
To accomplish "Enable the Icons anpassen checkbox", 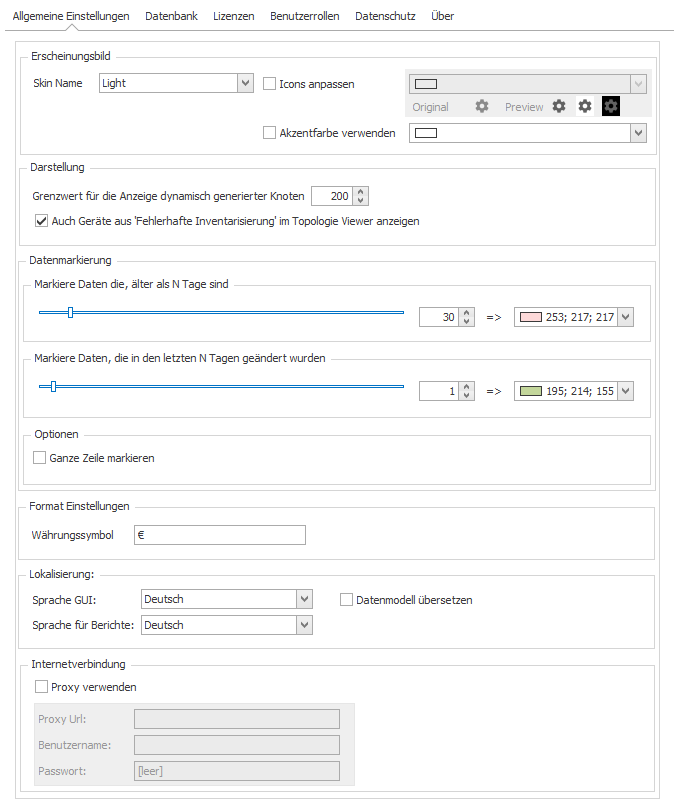I will (x=269, y=84).
